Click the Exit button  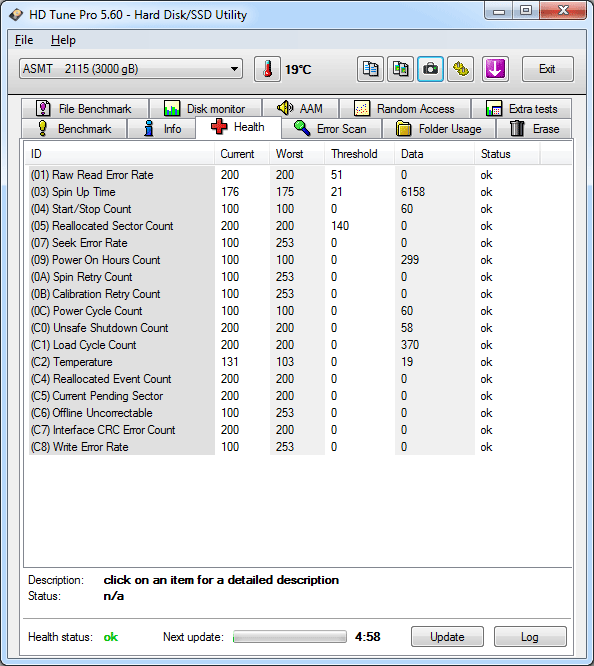[x=547, y=69]
